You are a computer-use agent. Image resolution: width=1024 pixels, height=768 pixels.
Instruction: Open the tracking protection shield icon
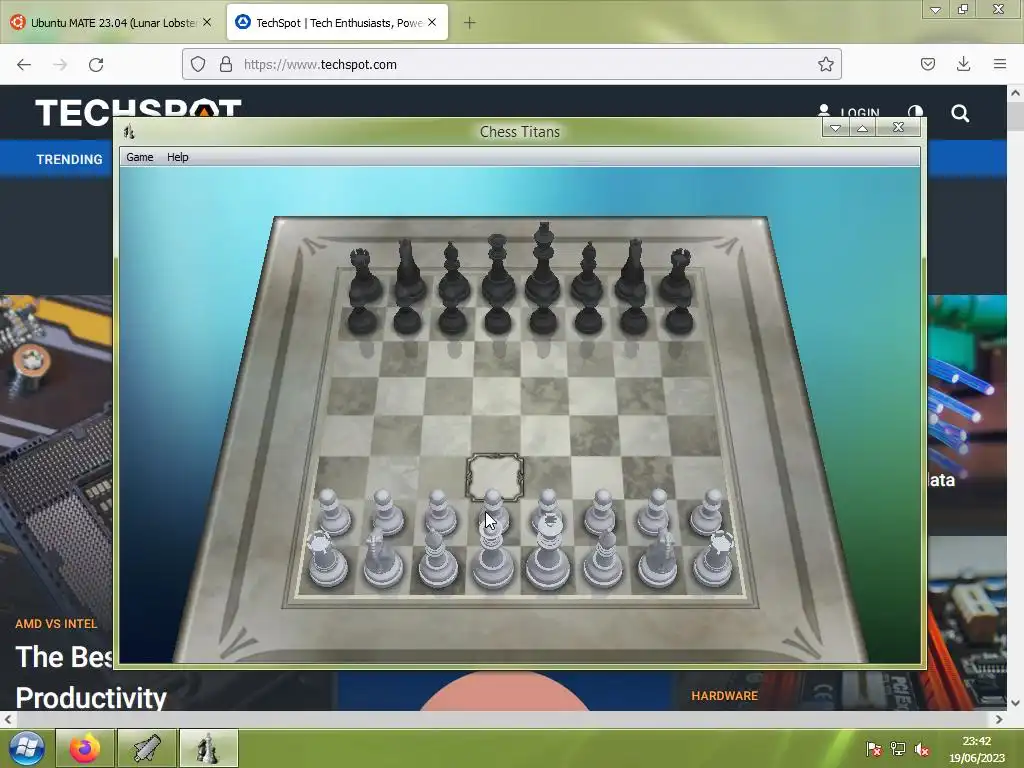(198, 64)
